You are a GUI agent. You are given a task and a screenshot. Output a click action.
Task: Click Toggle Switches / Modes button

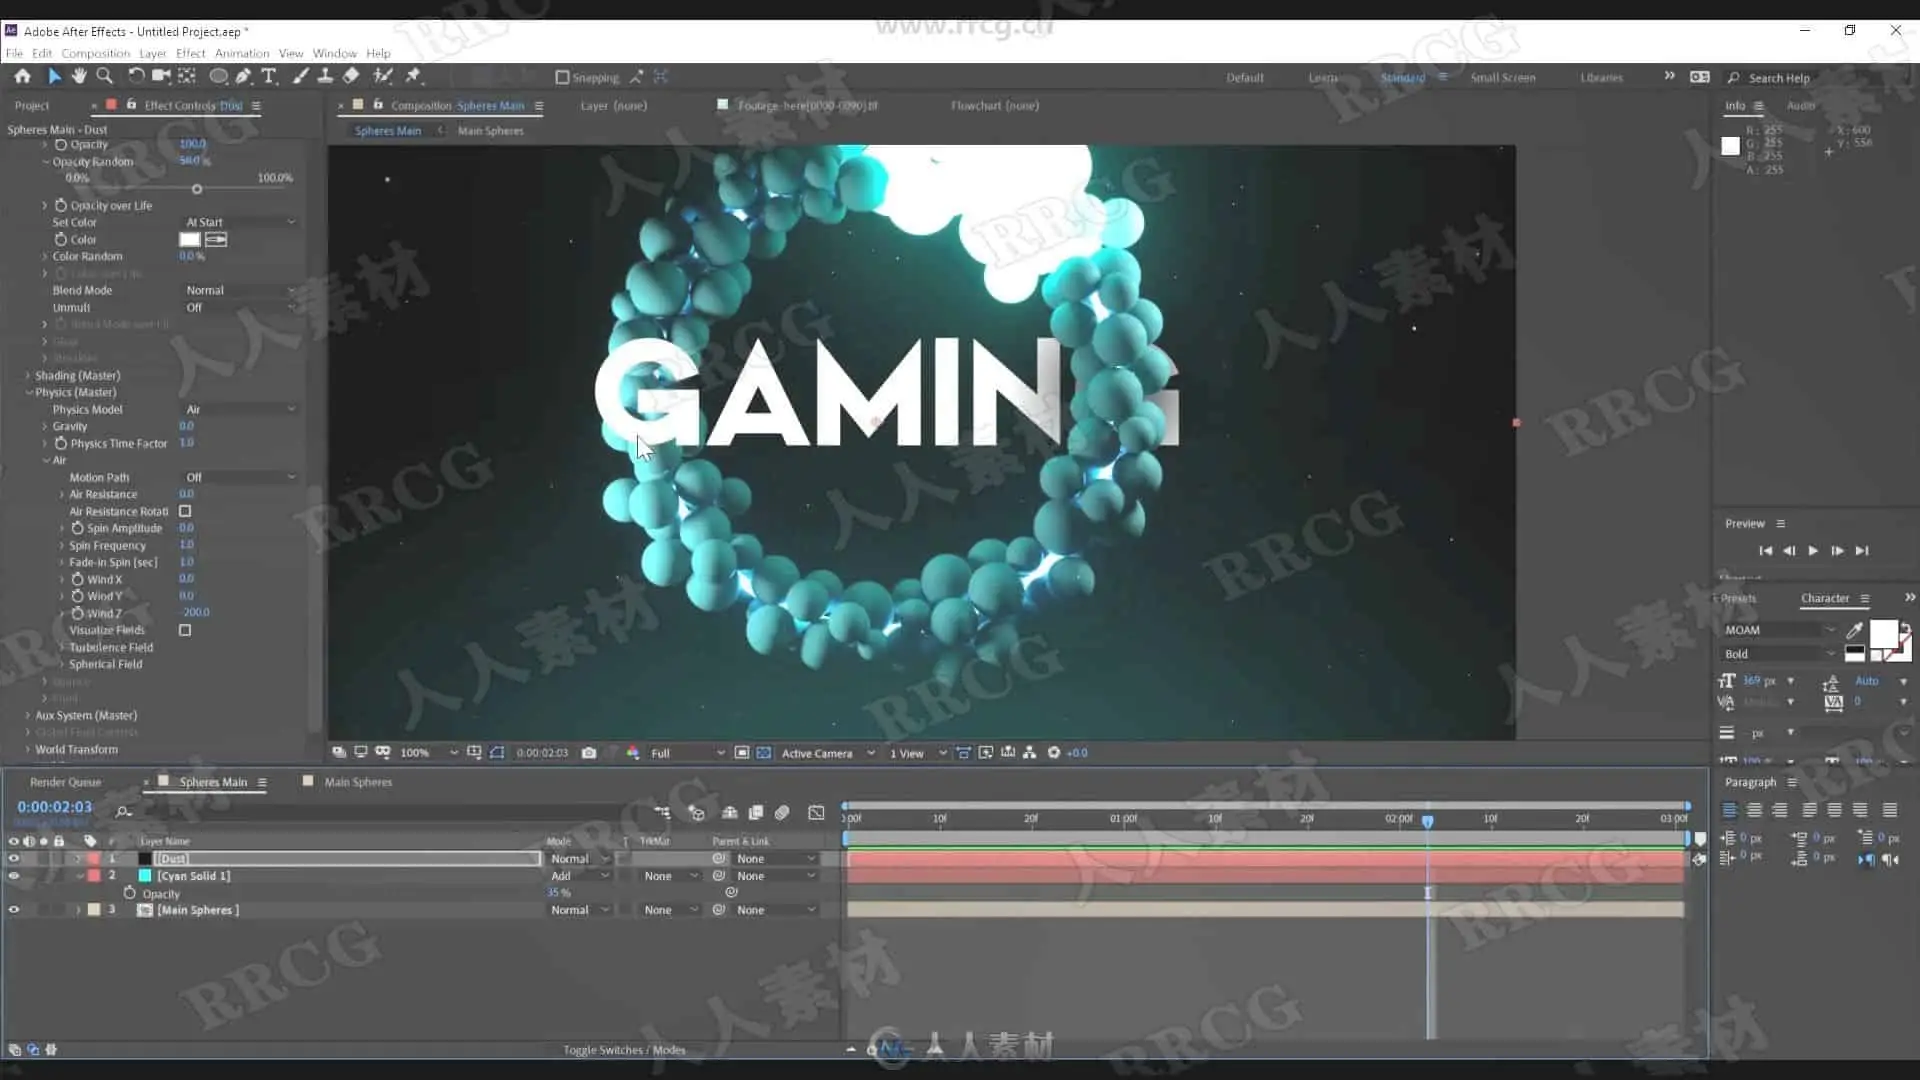pos(624,1050)
